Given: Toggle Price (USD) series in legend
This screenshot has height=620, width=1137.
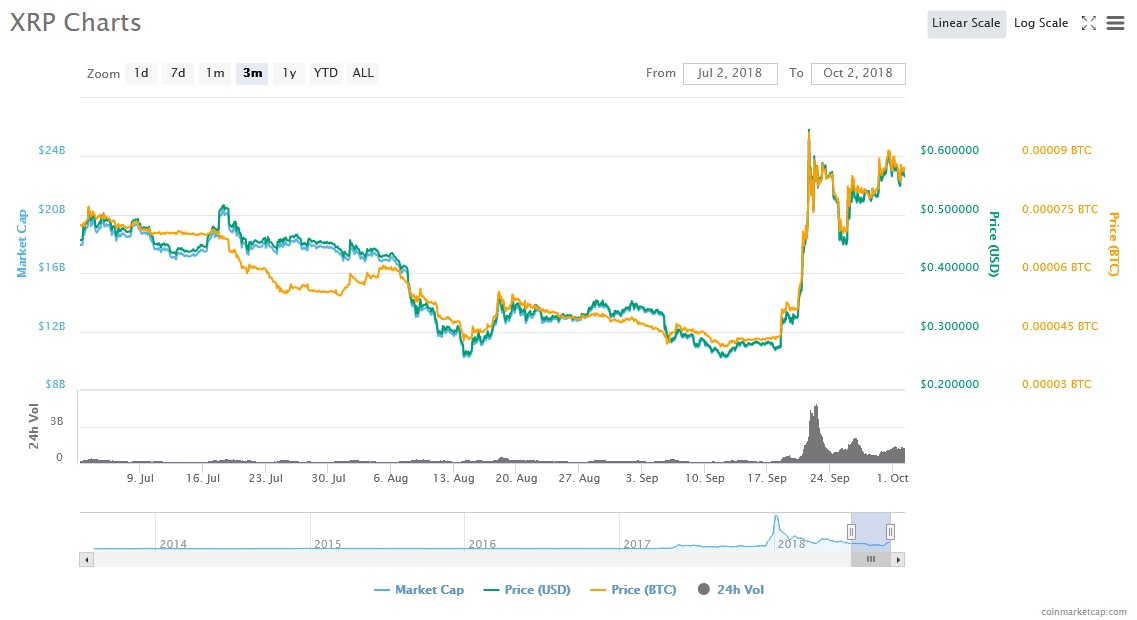Looking at the screenshot, I should point(527,590).
